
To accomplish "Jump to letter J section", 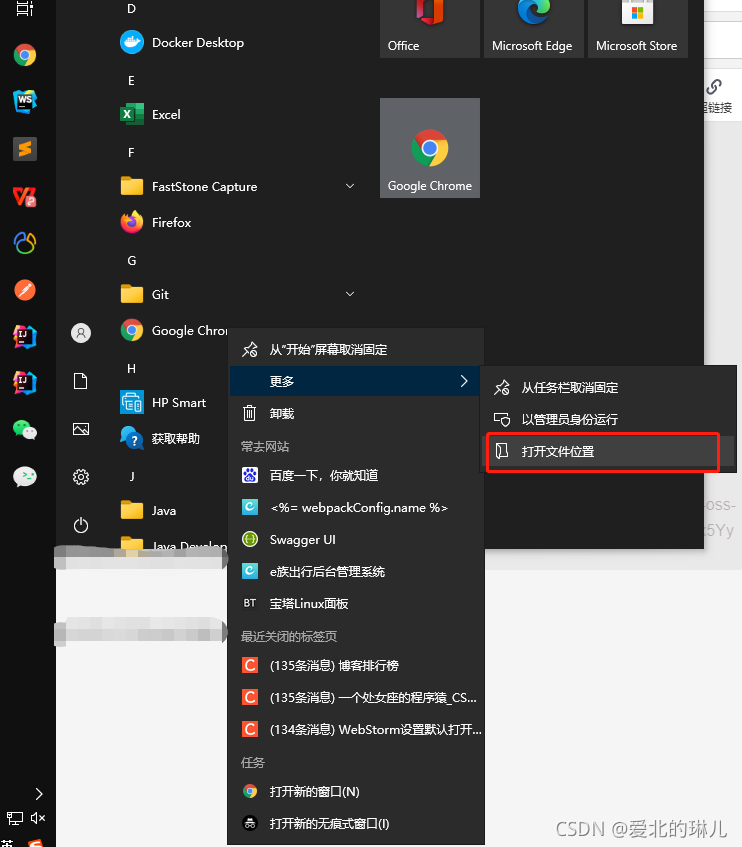I will click(131, 476).
